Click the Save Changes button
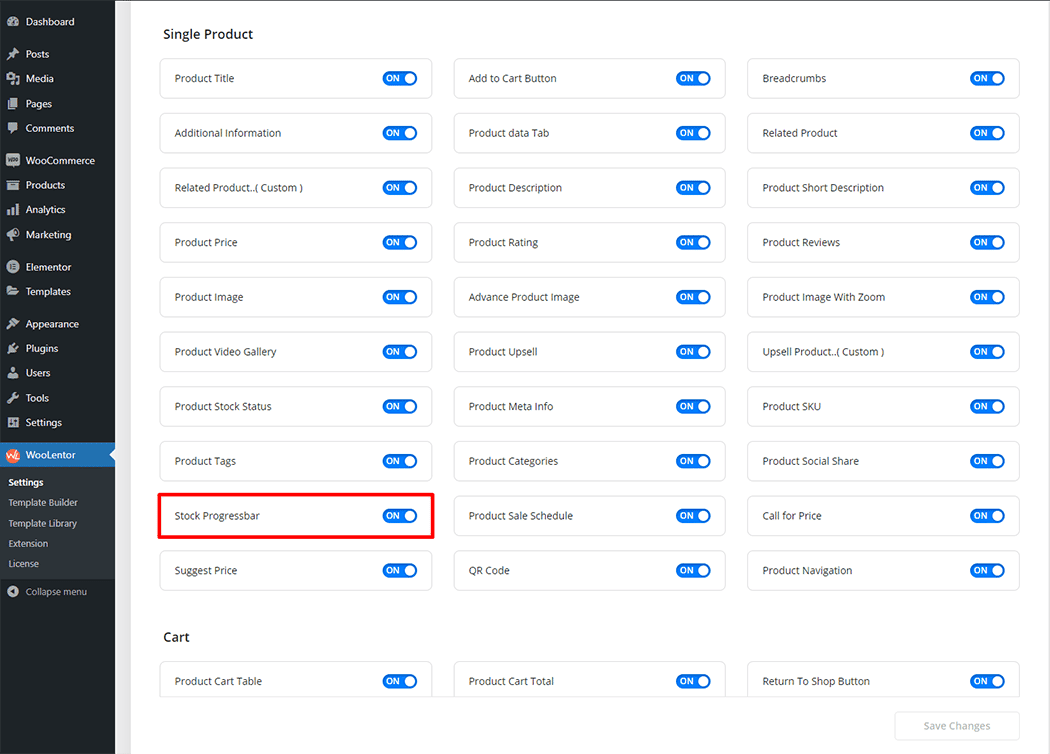This screenshot has height=754, width=1050. 956,726
